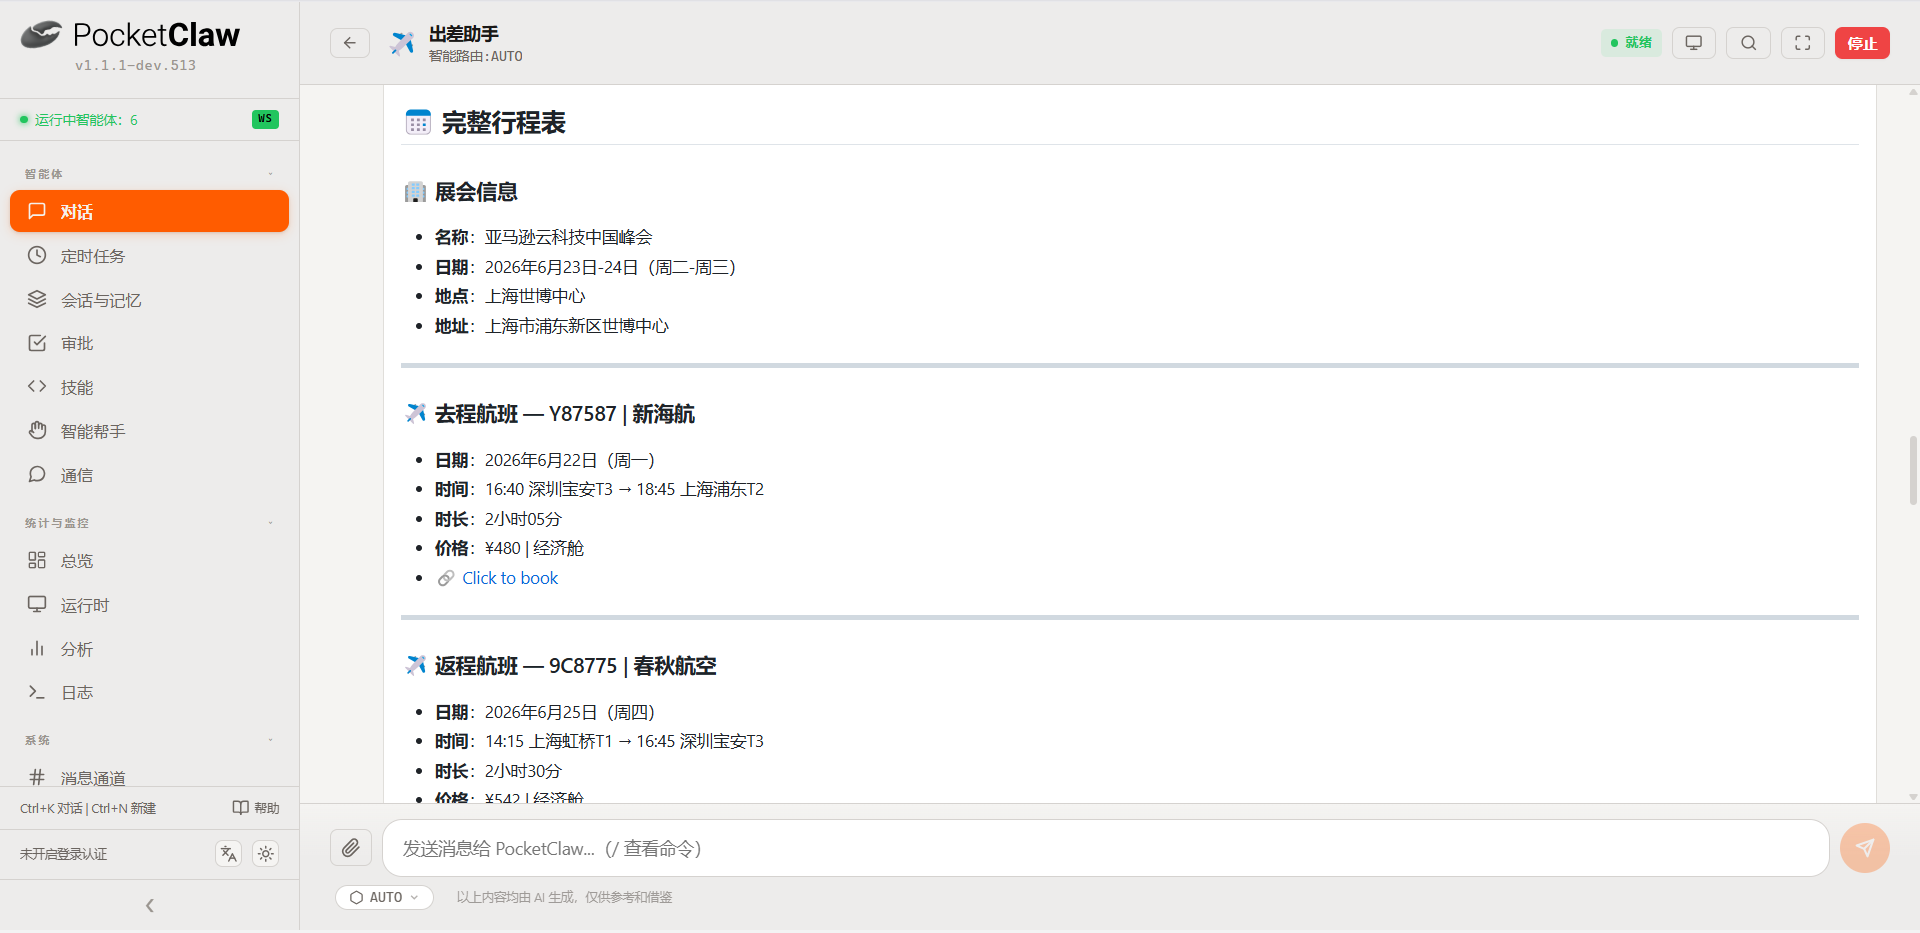Focus the message input field
Image resolution: width=1920 pixels, height=933 pixels.
[1106, 848]
